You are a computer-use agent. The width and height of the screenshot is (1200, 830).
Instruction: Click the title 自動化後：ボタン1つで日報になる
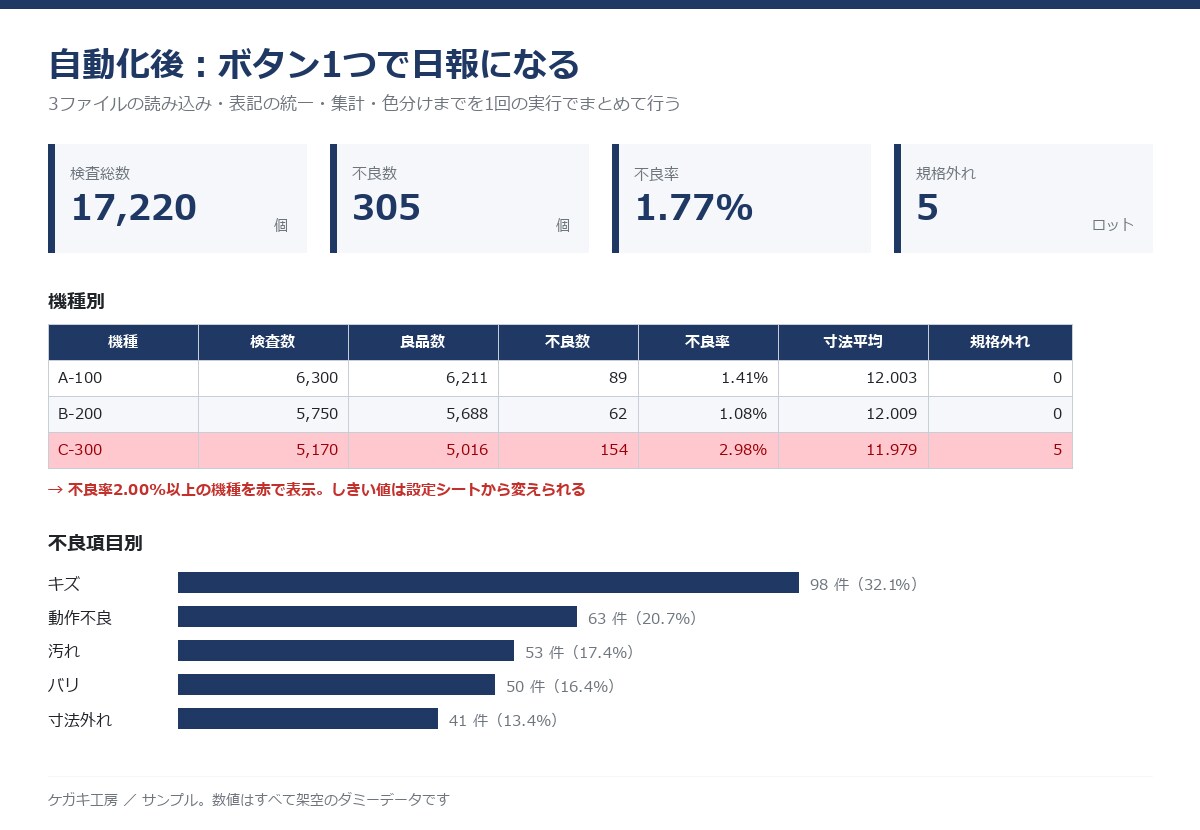[x=314, y=64]
